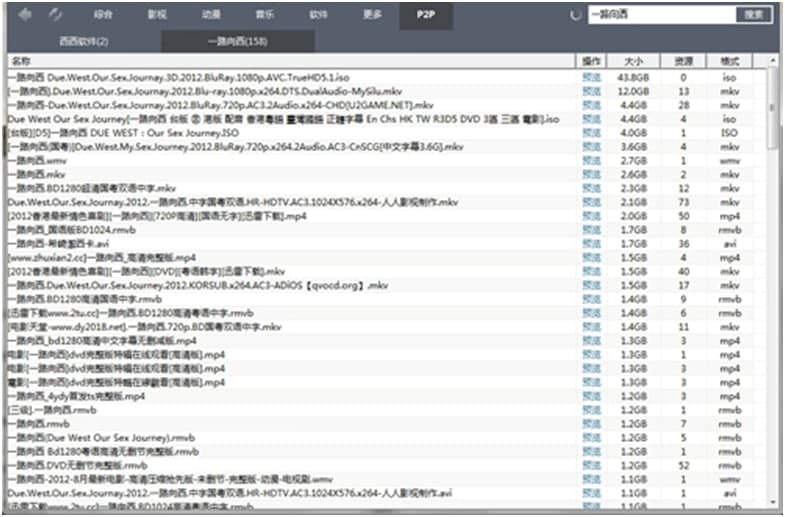Click the action link for the KORSUB ADiOS mkv

pyautogui.click(x=591, y=286)
